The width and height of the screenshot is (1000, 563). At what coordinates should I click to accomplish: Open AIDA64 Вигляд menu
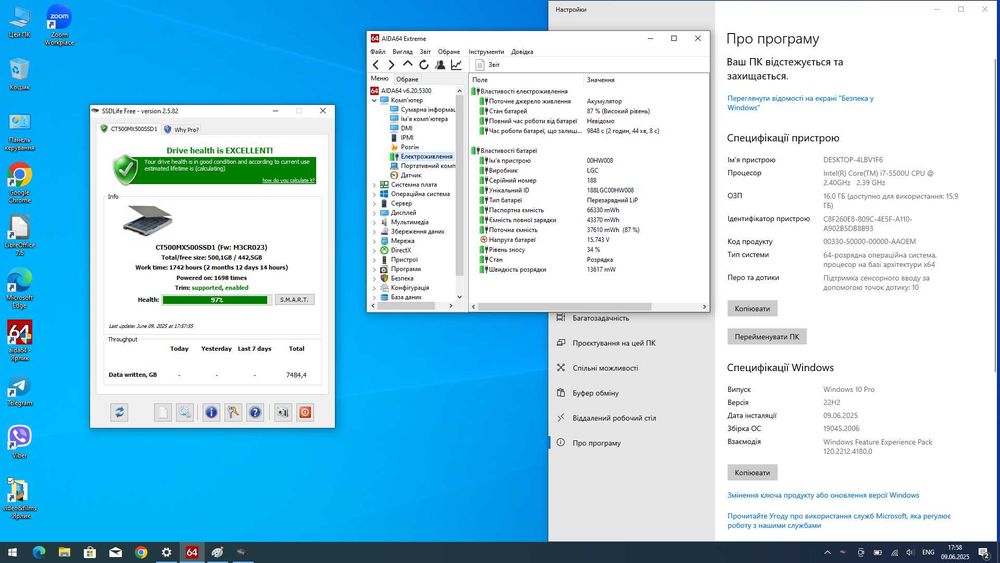402,52
